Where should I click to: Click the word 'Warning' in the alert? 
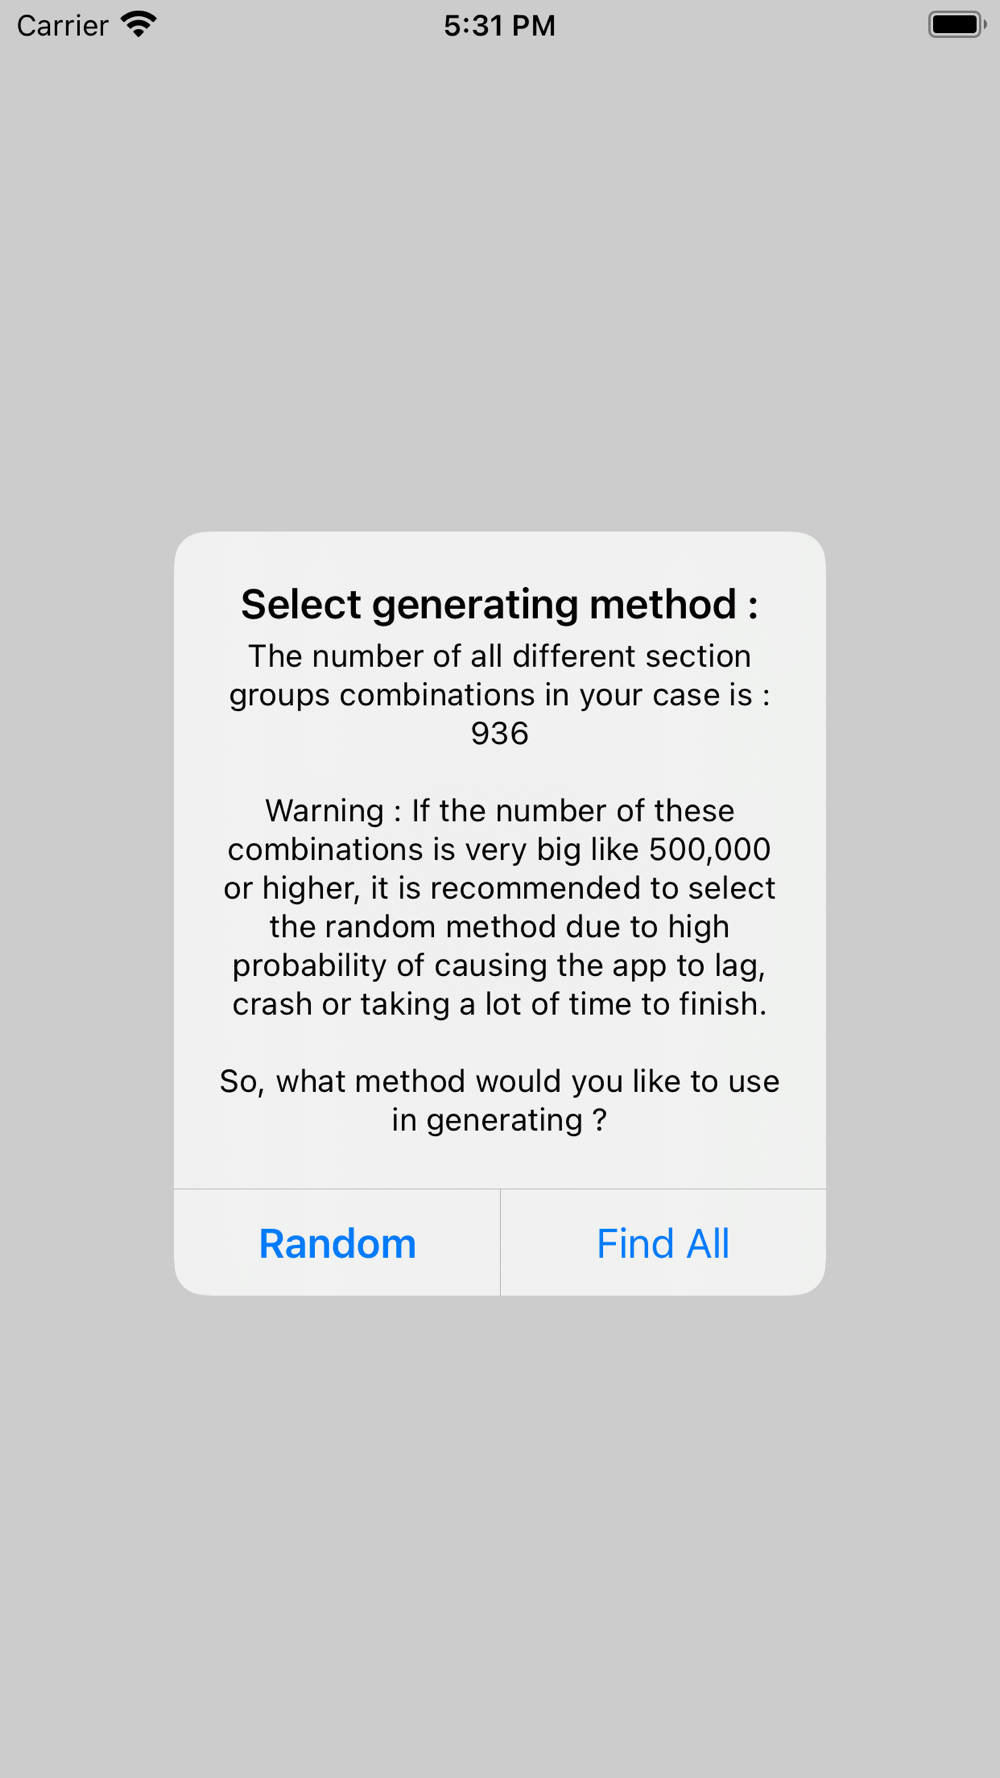point(324,810)
